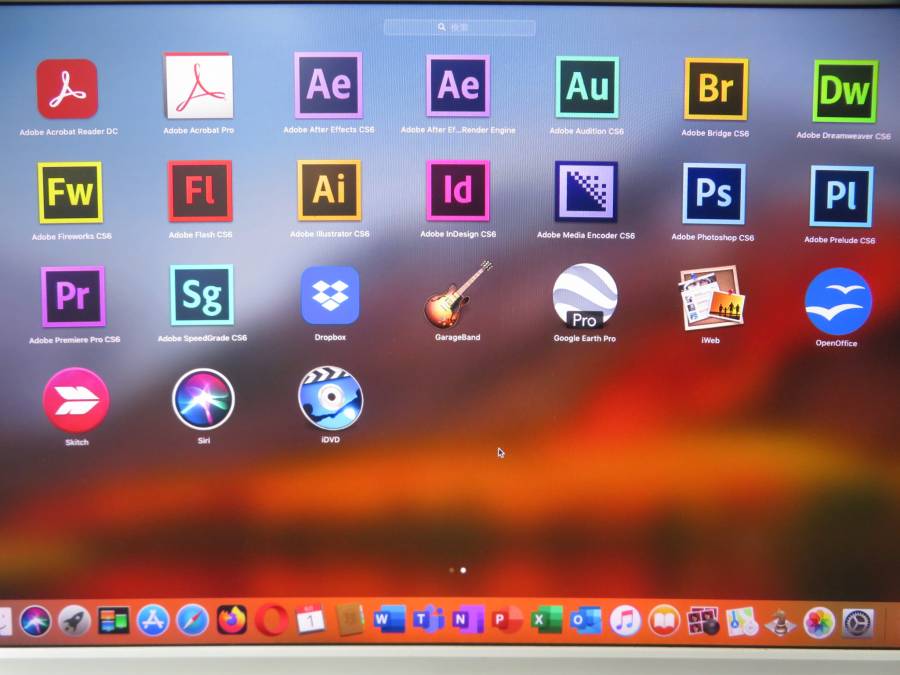
Task: Open the Dropbox app
Action: (330, 296)
